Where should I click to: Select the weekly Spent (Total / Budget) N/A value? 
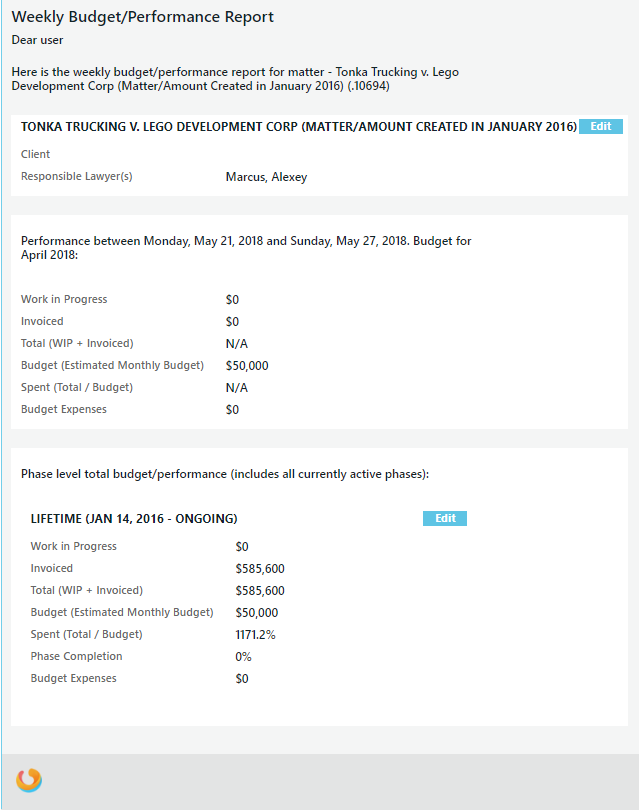tap(236, 388)
